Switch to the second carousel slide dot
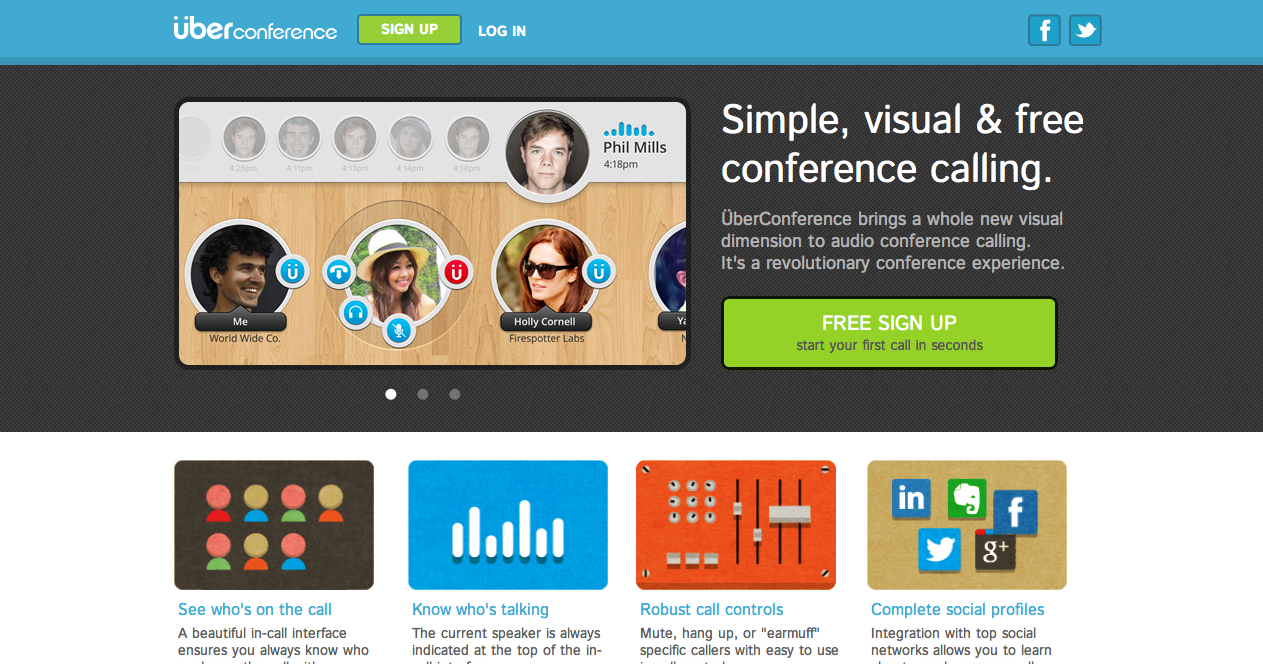This screenshot has width=1263, height=664. [x=423, y=394]
